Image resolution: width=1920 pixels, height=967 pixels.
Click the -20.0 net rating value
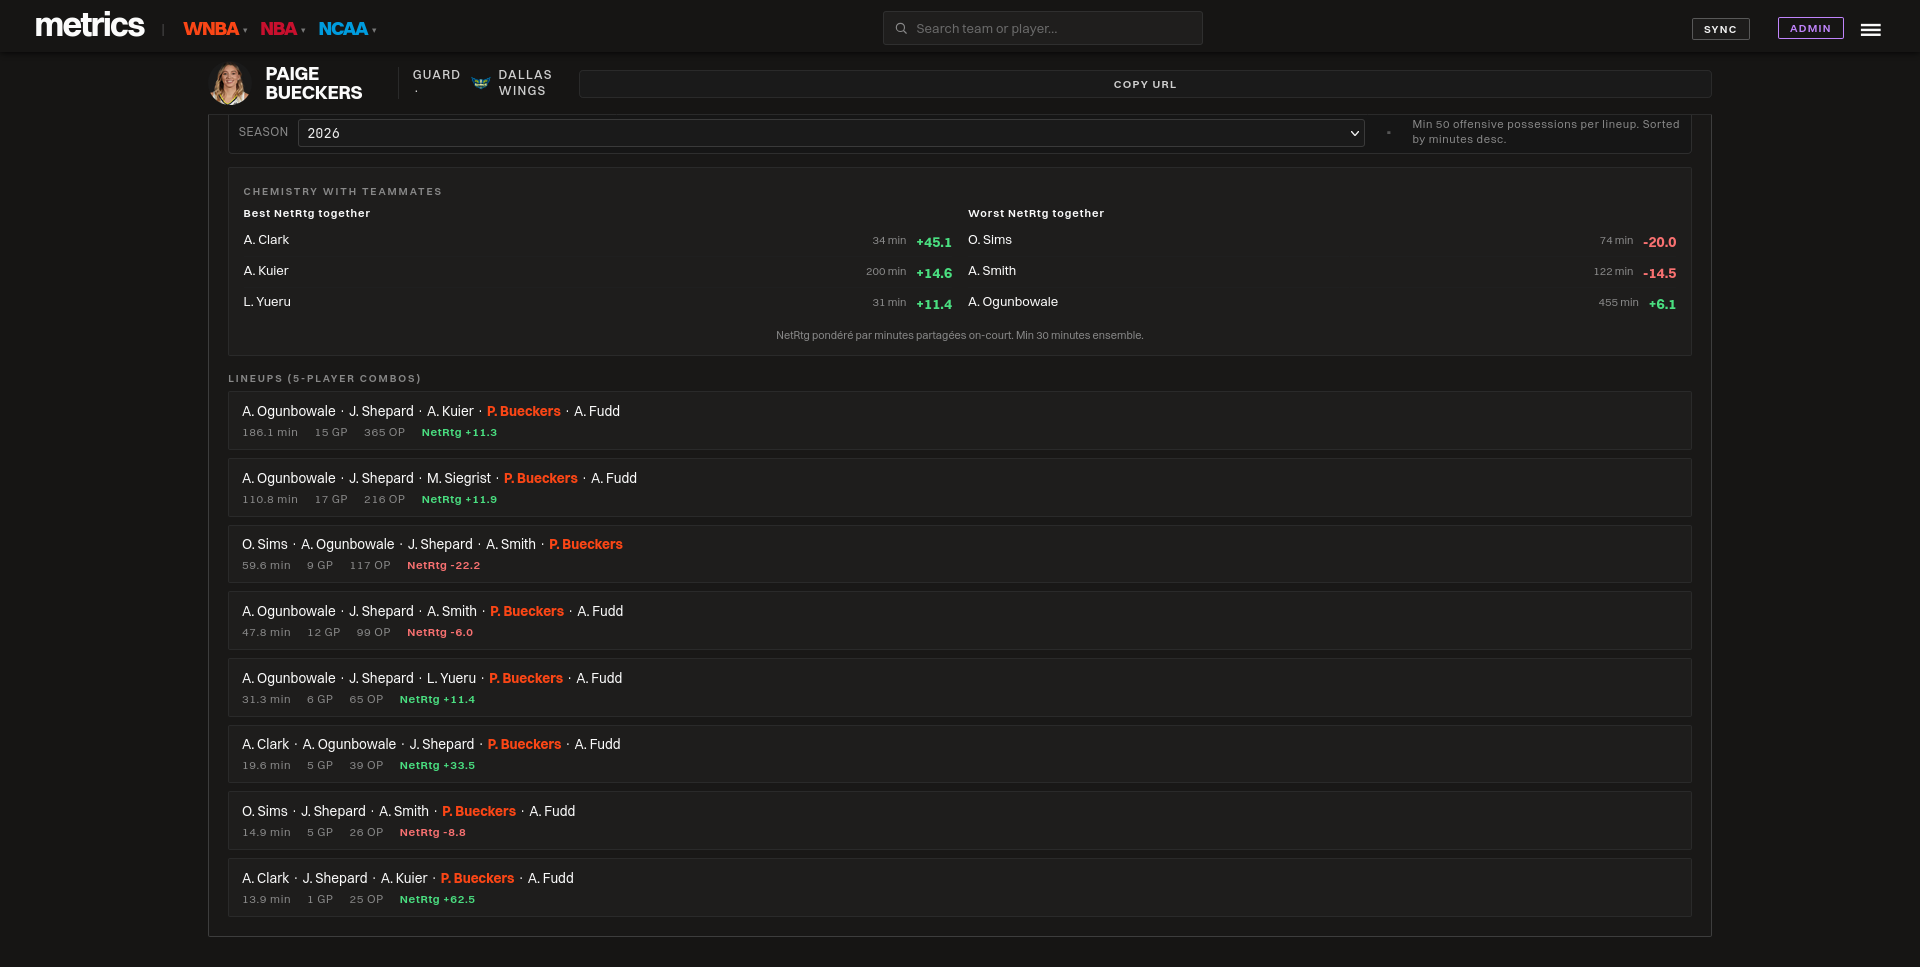[1659, 242]
